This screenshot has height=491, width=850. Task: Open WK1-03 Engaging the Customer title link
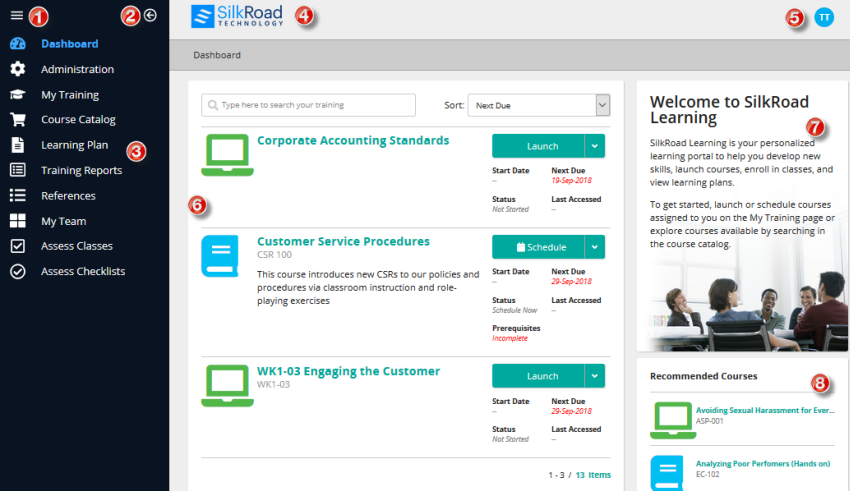pos(348,371)
